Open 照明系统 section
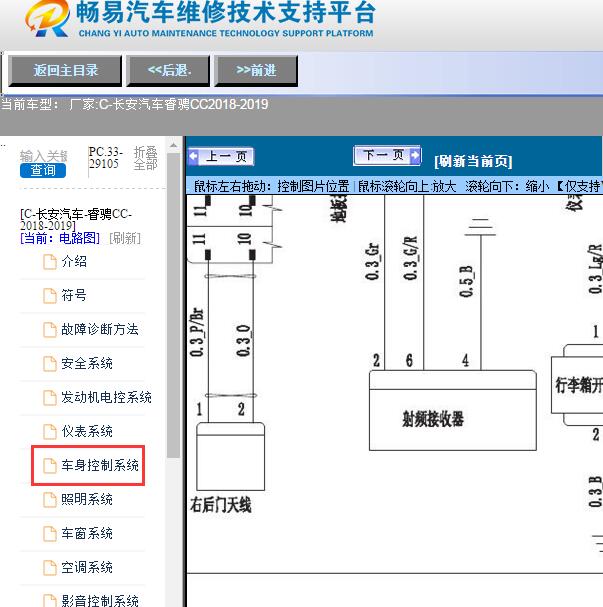The image size is (603, 607). pyautogui.click(x=87, y=499)
